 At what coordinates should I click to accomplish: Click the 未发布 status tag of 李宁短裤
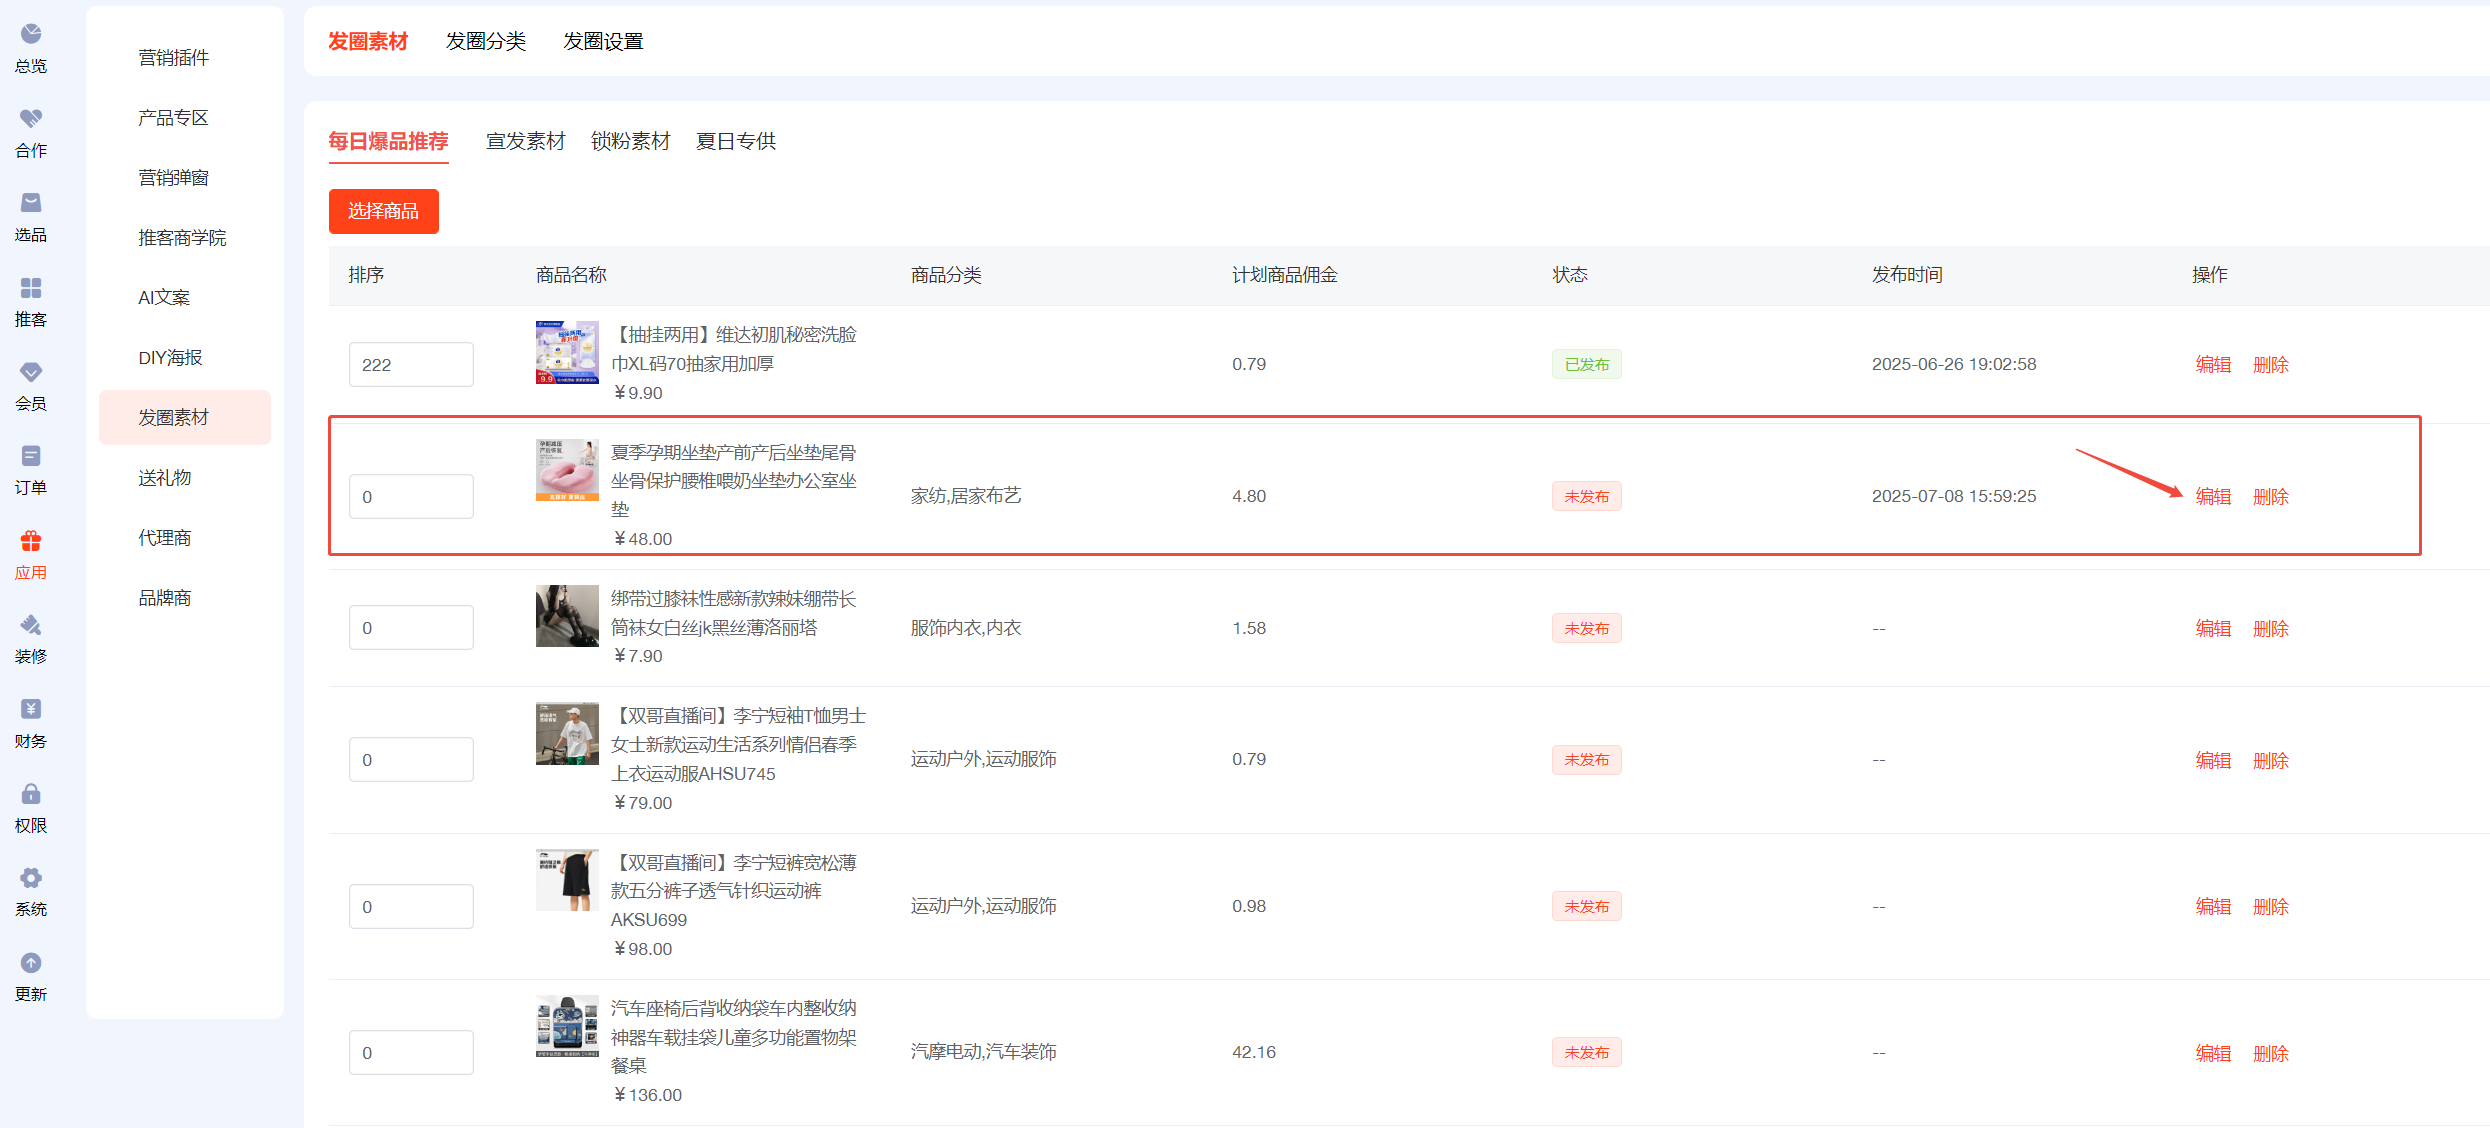coord(1586,907)
